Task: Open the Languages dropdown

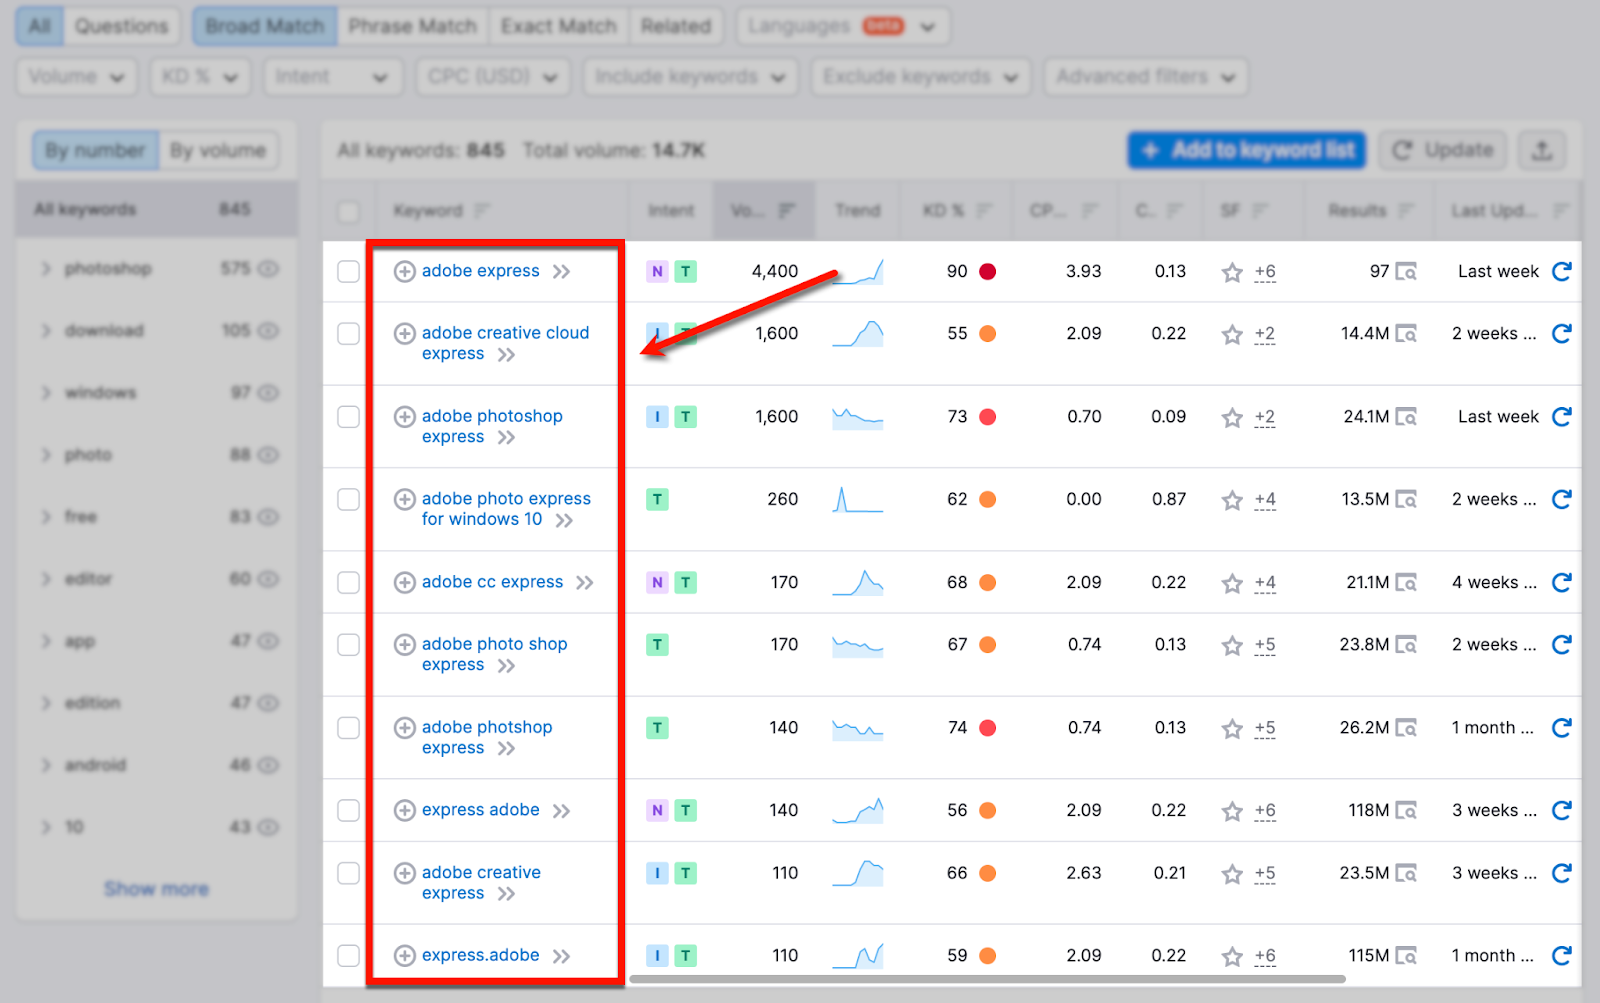Action: coord(842,26)
